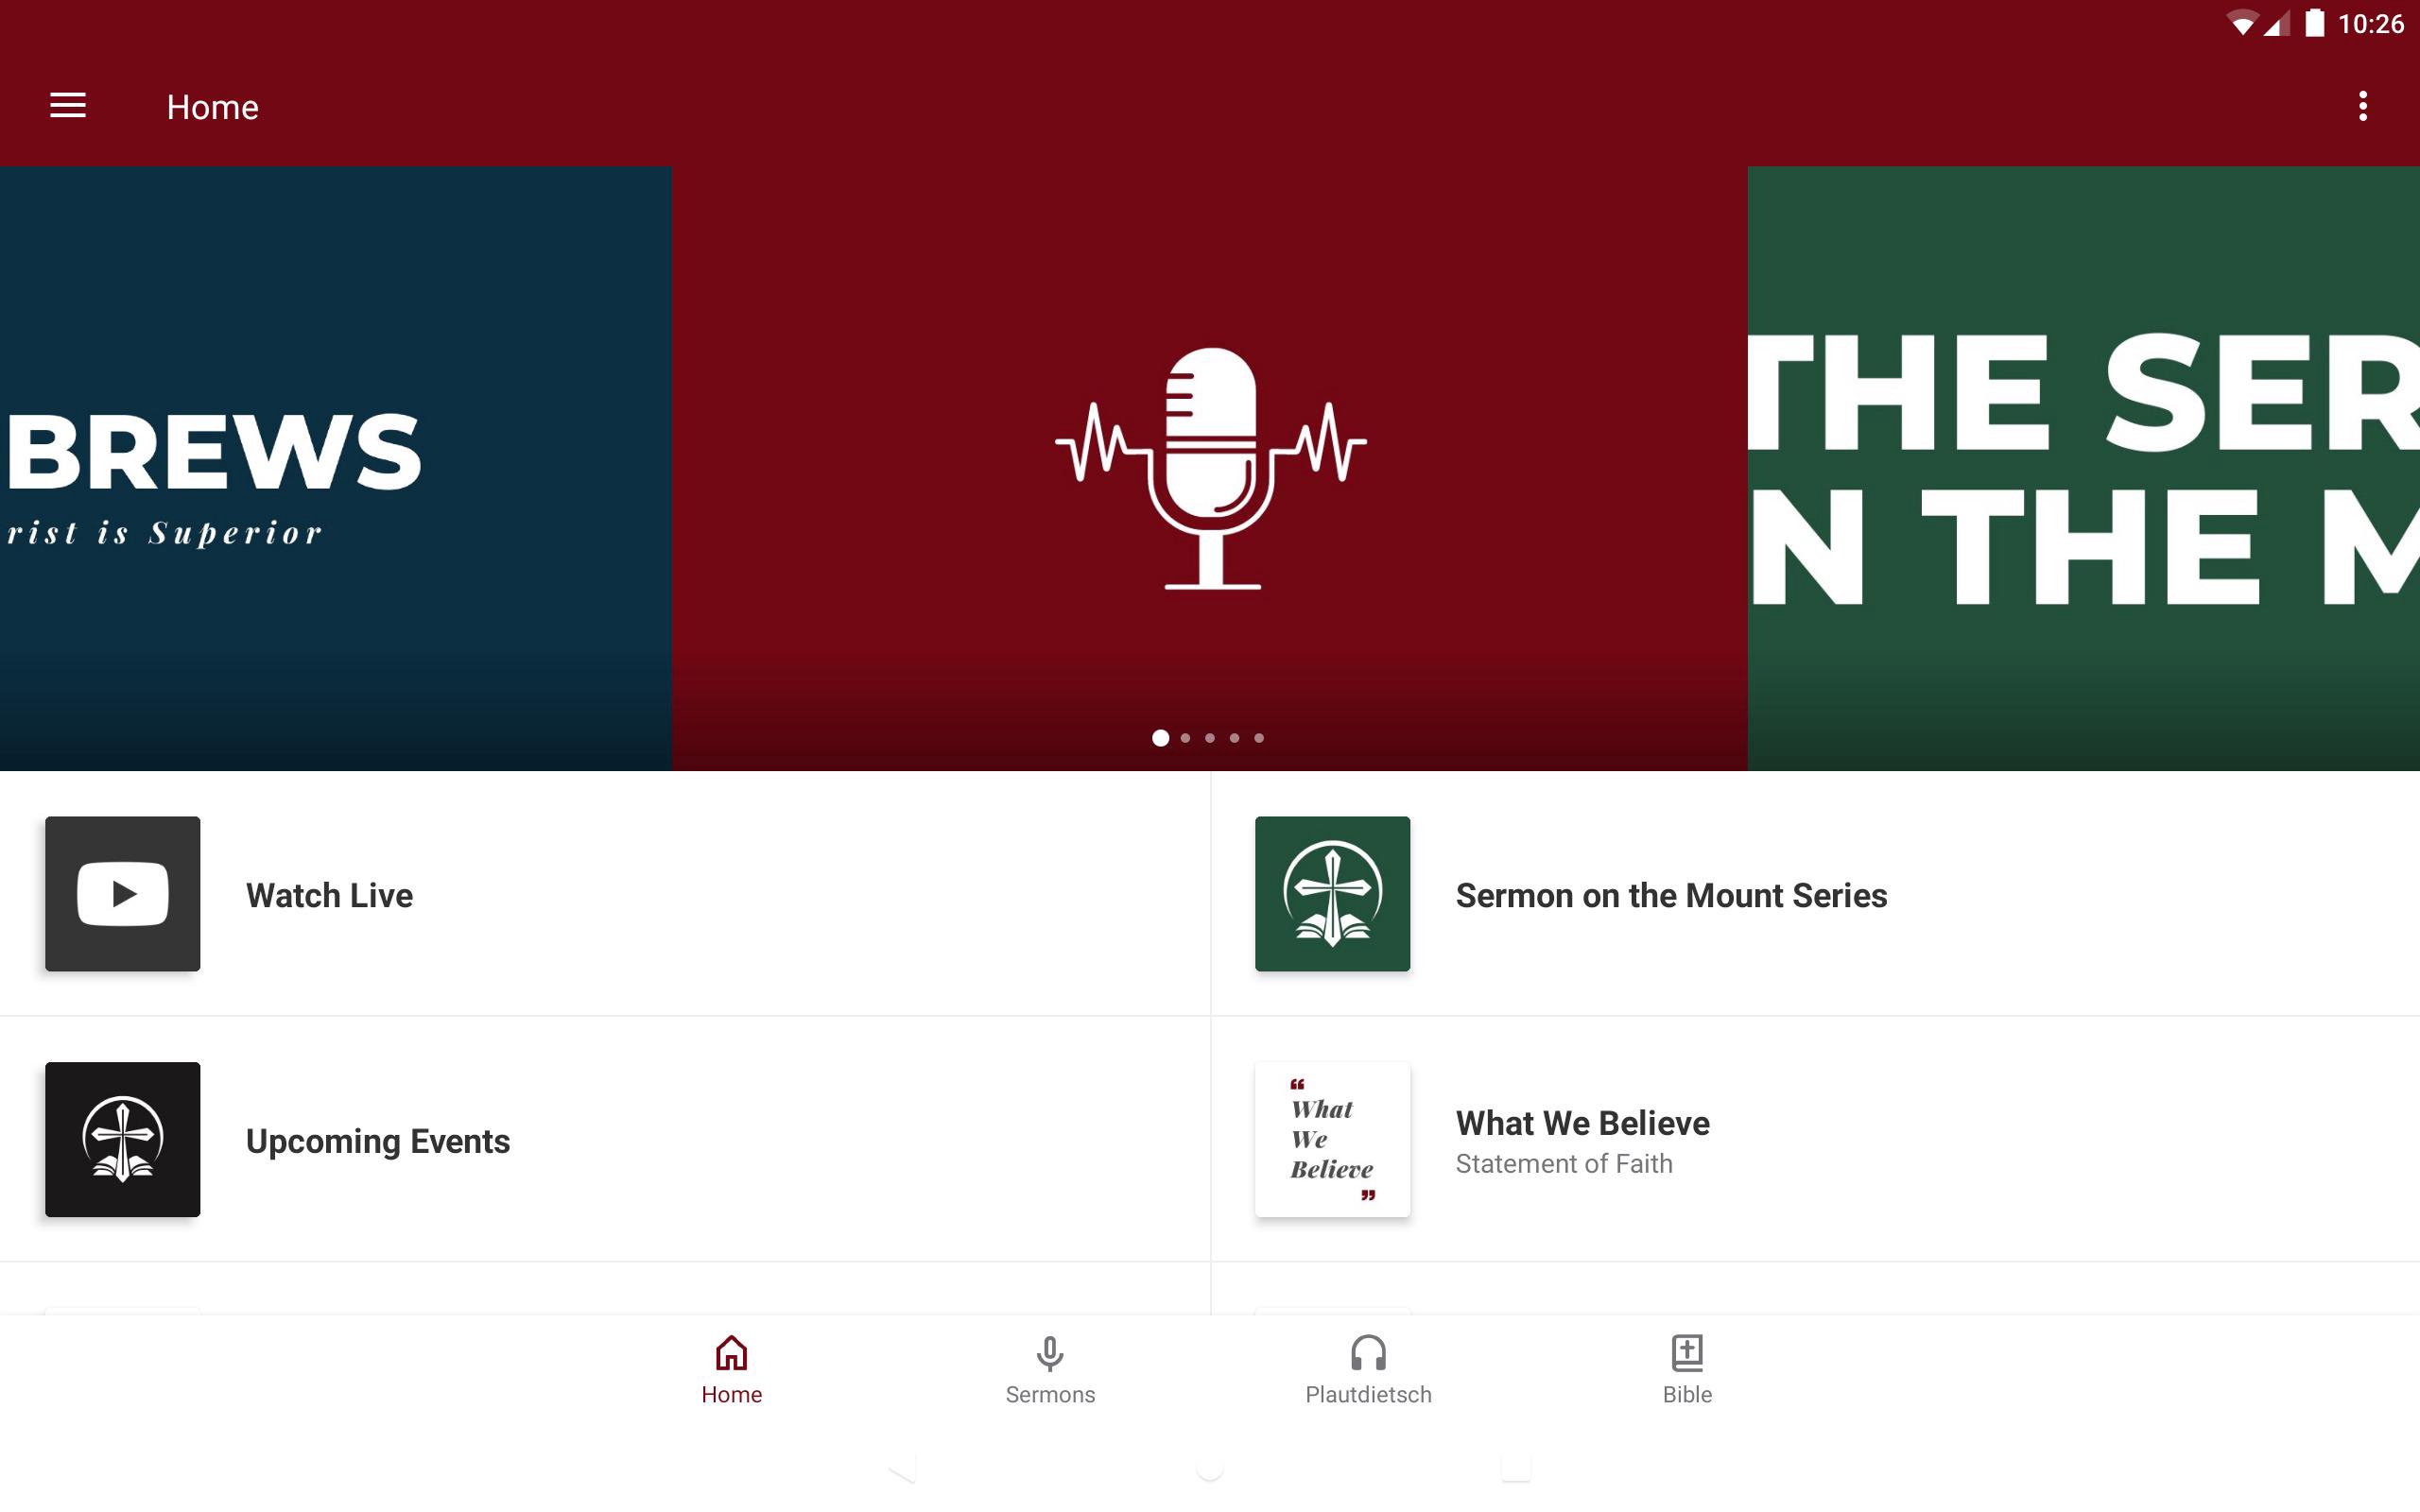
Task: Click the green cross Sermon on the Mount icon
Action: point(1332,893)
